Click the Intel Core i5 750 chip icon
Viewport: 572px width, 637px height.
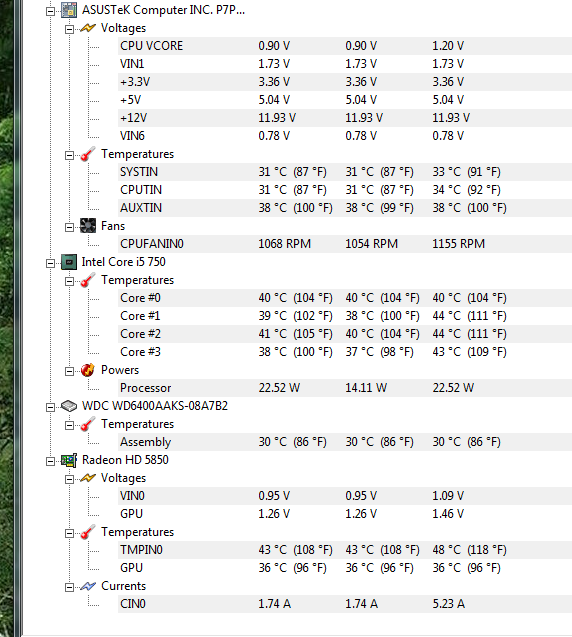click(69, 262)
